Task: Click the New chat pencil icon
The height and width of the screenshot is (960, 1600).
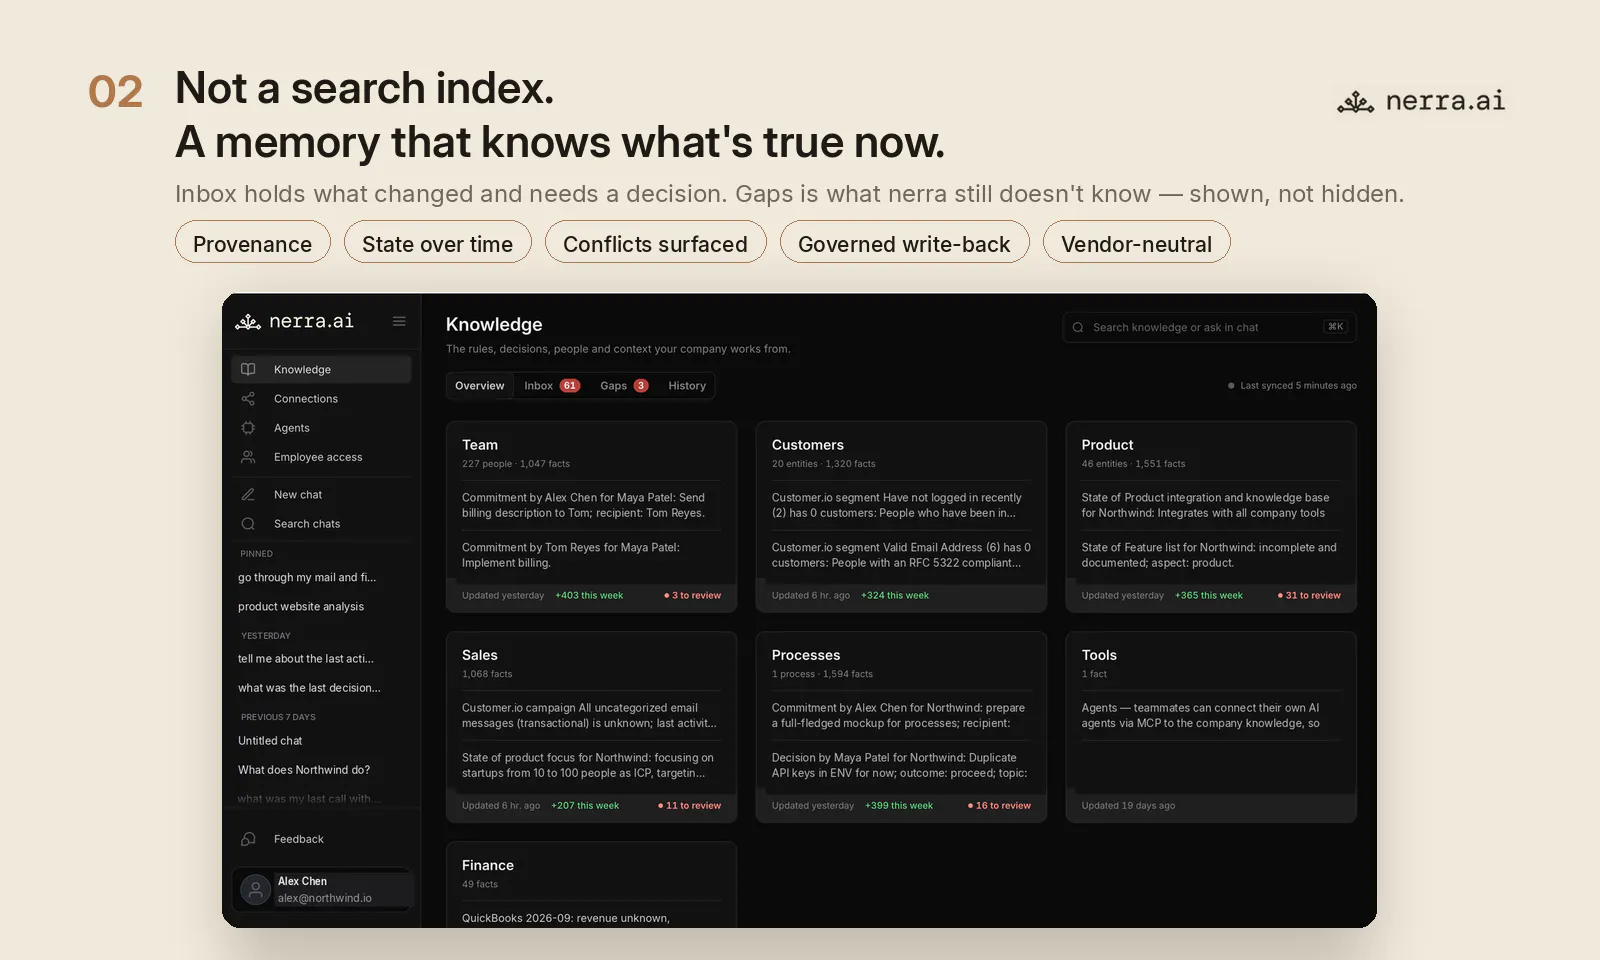Action: pyautogui.click(x=248, y=495)
